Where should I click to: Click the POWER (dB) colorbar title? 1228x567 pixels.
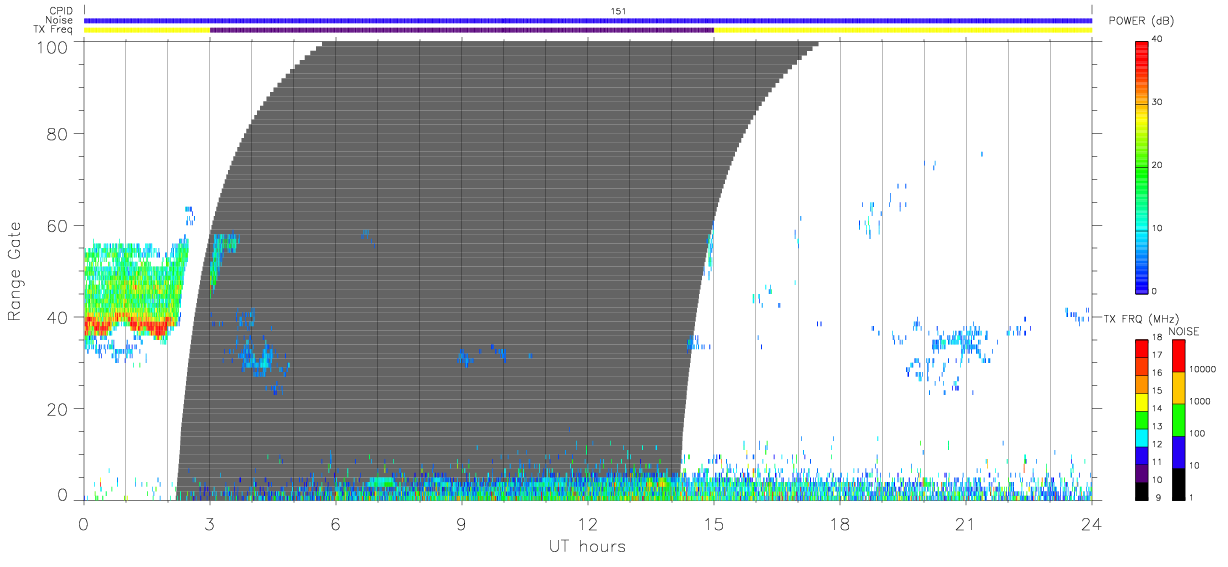point(1142,21)
